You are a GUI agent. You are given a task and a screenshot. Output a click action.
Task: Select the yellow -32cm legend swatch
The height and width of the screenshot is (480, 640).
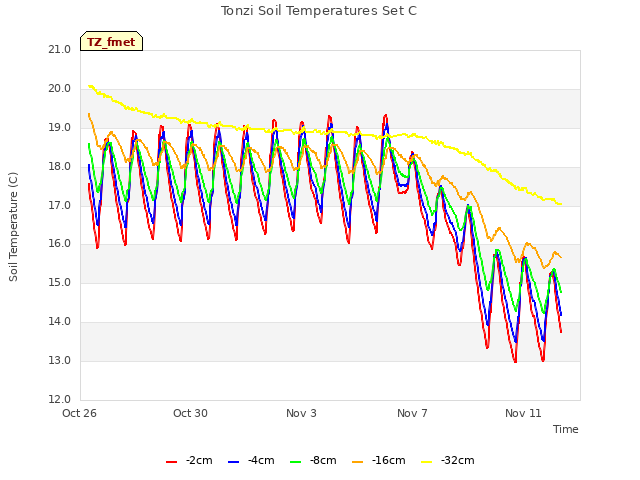[427, 462]
